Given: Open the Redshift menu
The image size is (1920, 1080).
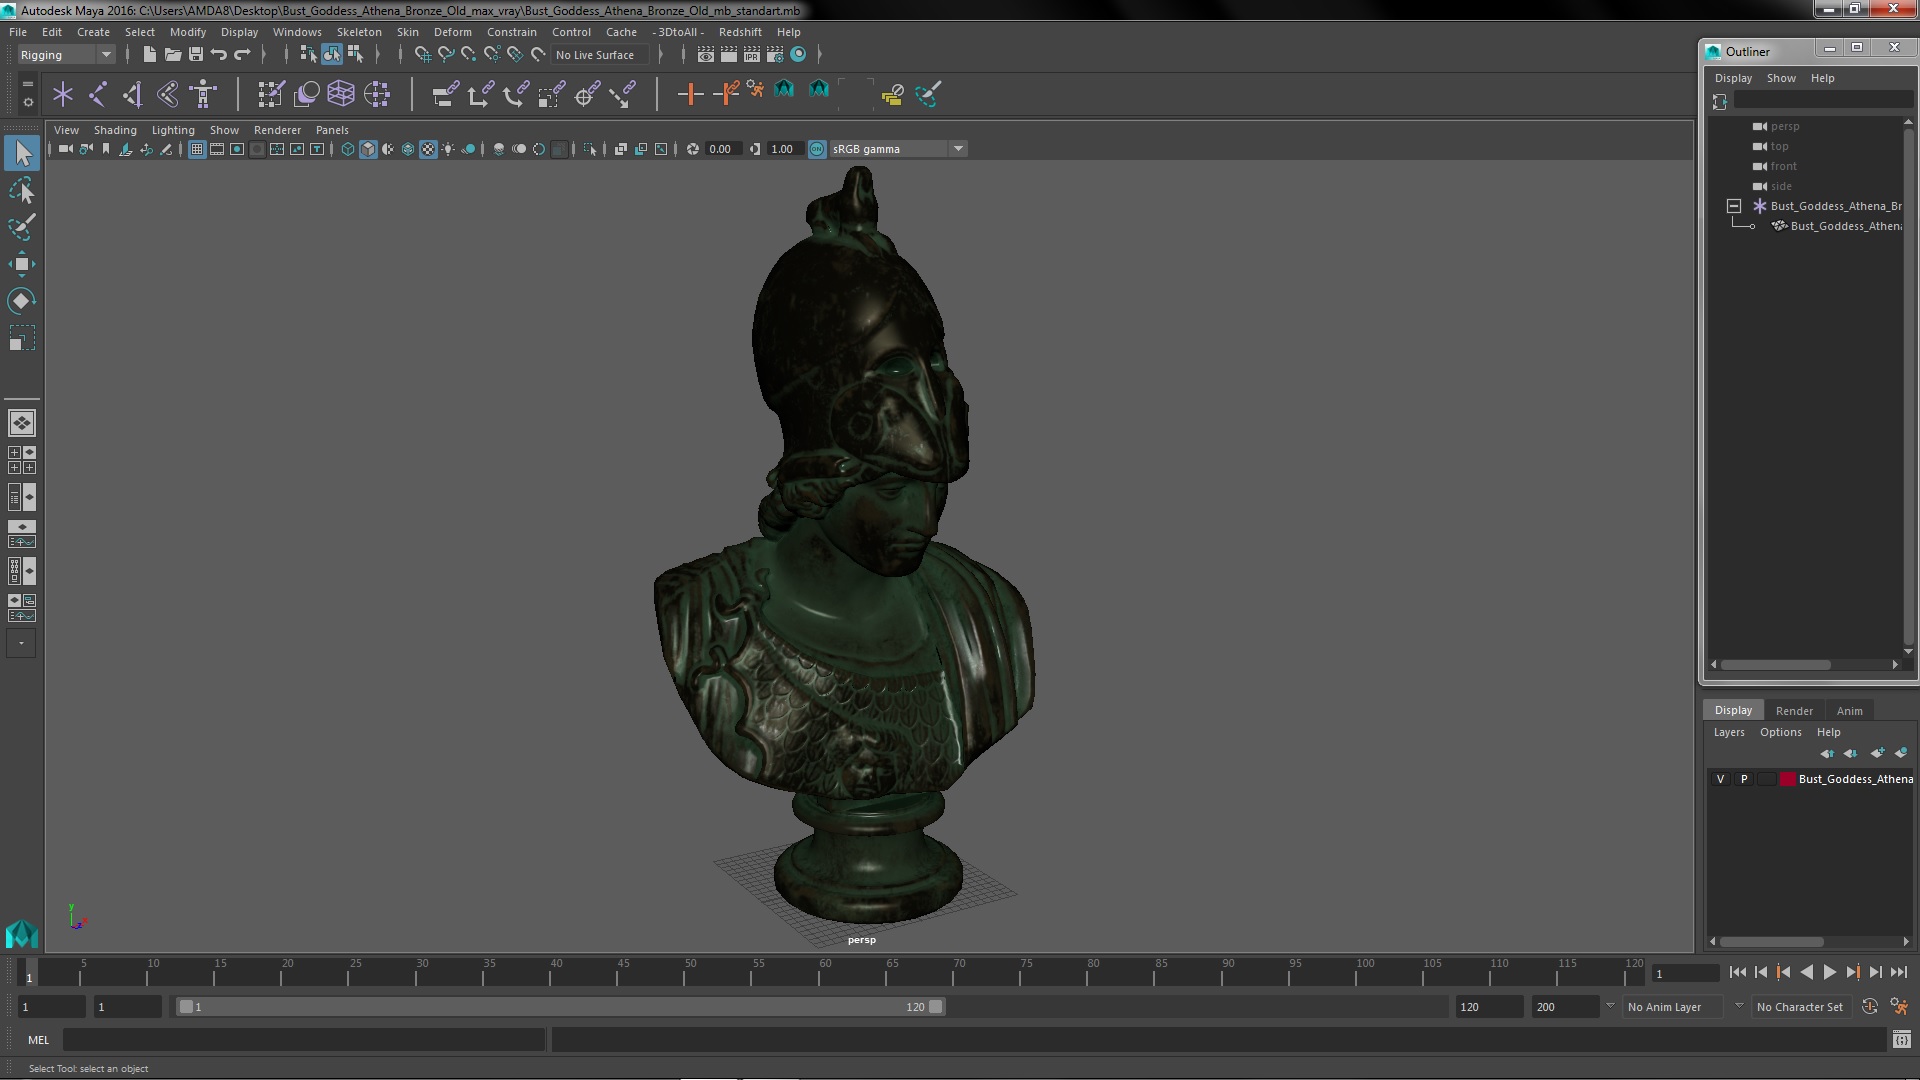Looking at the screenshot, I should 740,32.
